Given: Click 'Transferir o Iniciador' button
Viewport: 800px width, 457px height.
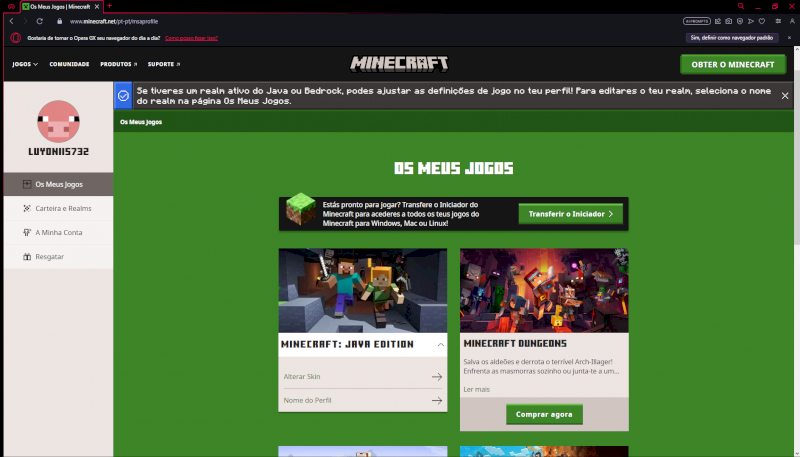Looking at the screenshot, I should pyautogui.click(x=570, y=214).
